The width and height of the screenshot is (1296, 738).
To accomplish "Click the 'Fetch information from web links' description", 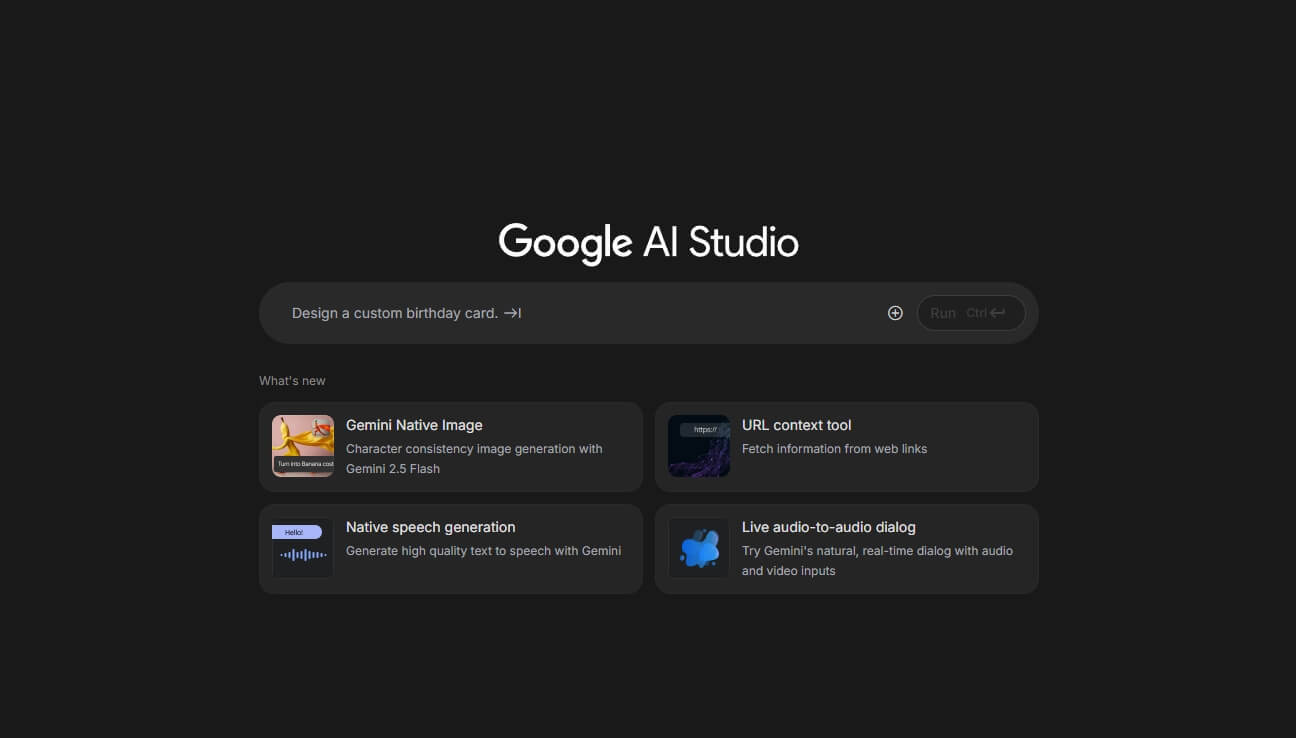I will pos(834,448).
